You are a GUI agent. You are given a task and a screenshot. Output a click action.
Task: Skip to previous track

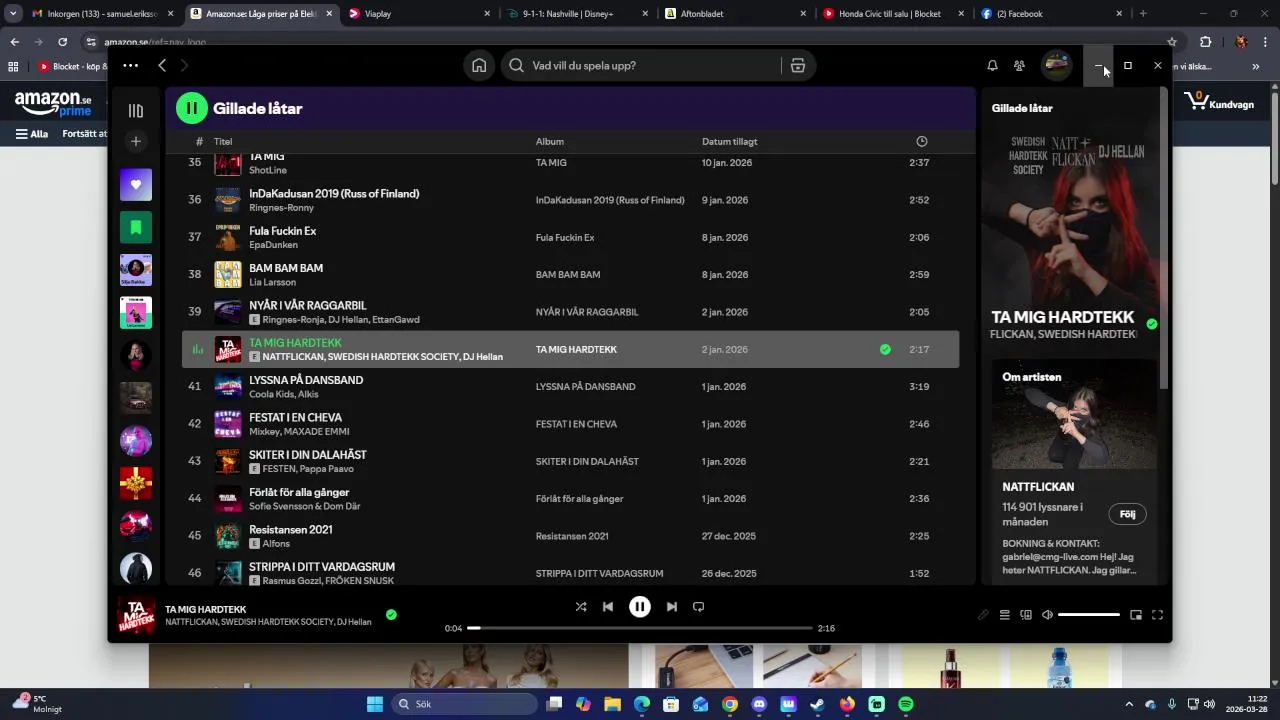click(x=608, y=606)
